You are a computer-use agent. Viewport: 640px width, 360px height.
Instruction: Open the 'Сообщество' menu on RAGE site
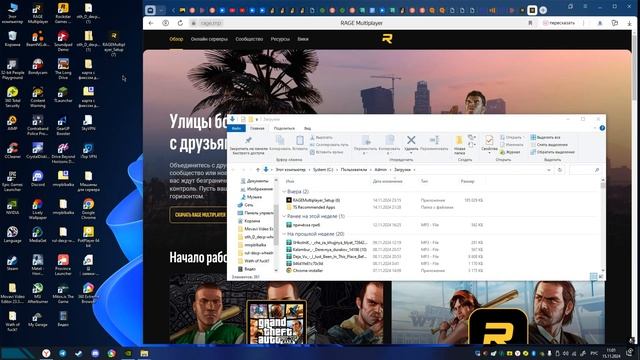249,39
